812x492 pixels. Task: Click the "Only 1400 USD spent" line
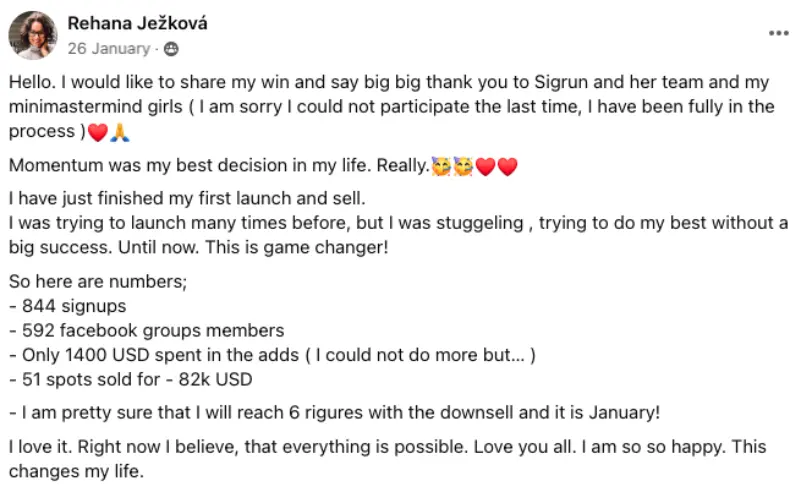click(x=272, y=354)
